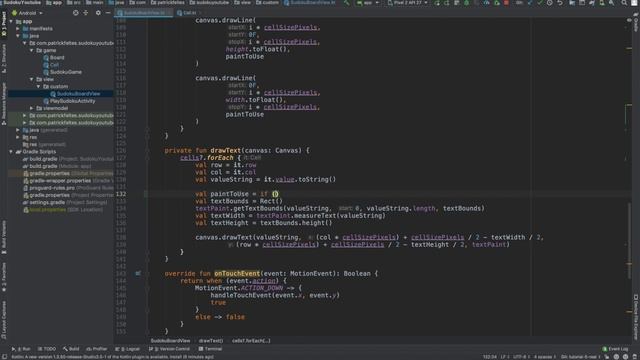This screenshot has height=360, width=640.
Task: Expand the res folder
Action: [18, 137]
